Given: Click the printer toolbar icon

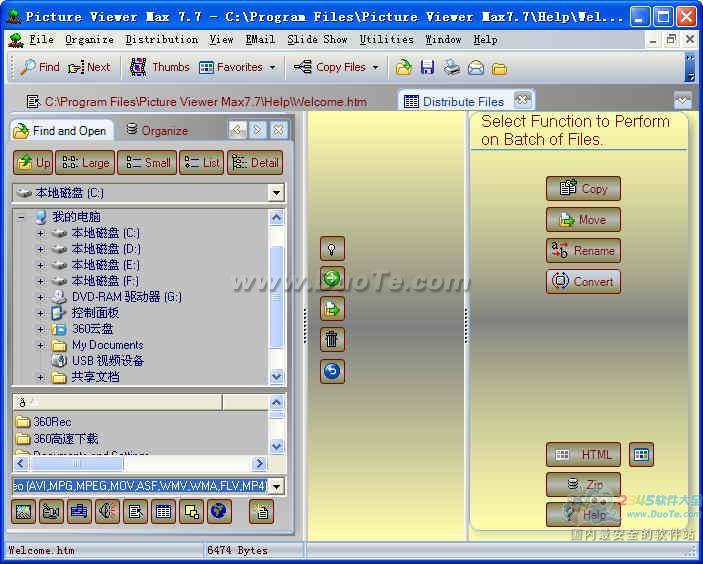Looking at the screenshot, I should [x=451, y=67].
